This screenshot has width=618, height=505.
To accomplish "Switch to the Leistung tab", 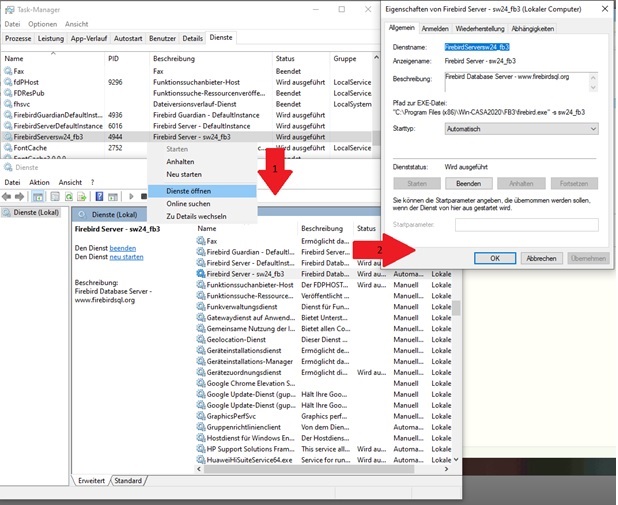I will pos(51,38).
